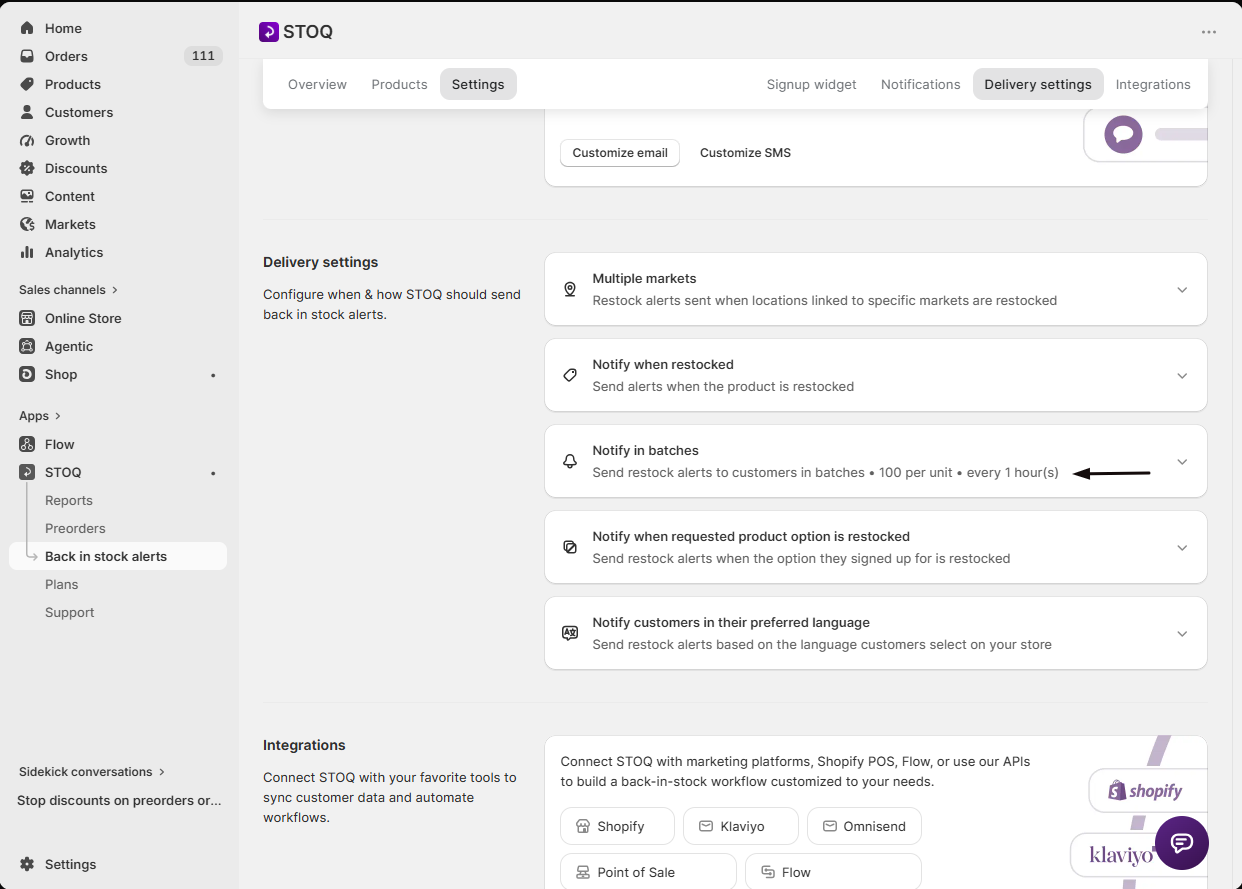The image size is (1242, 889).
Task: Open Back in stock alerts page
Action: [118, 556]
